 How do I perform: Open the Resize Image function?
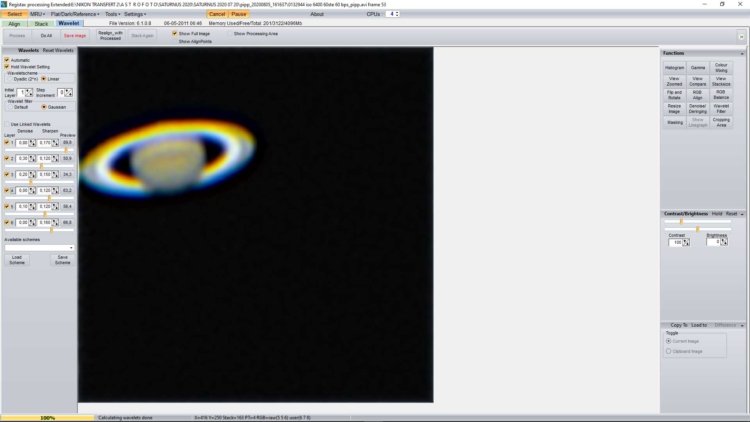[x=674, y=109]
